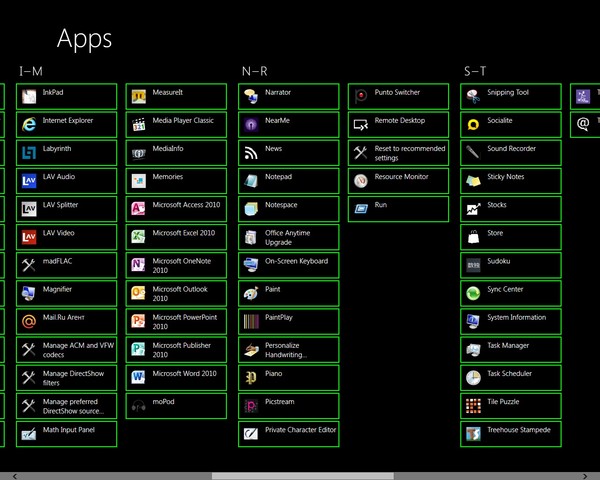Open the PaintPlay tile
This screenshot has height=480, width=600.
289,322
